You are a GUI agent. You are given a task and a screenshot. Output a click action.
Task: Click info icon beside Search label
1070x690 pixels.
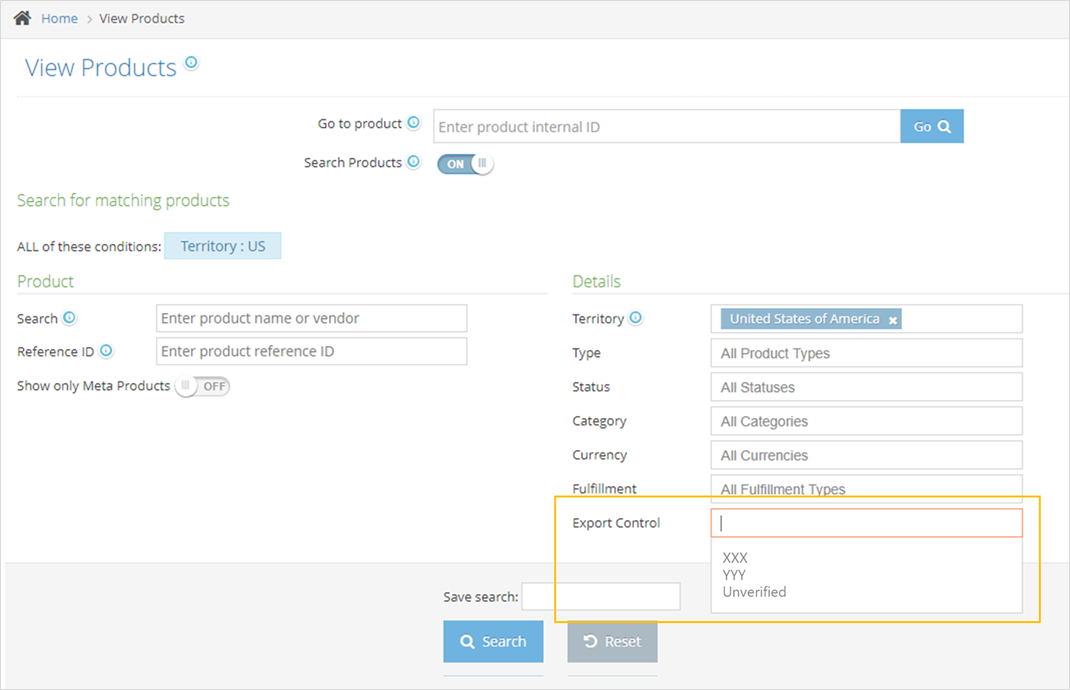69,318
